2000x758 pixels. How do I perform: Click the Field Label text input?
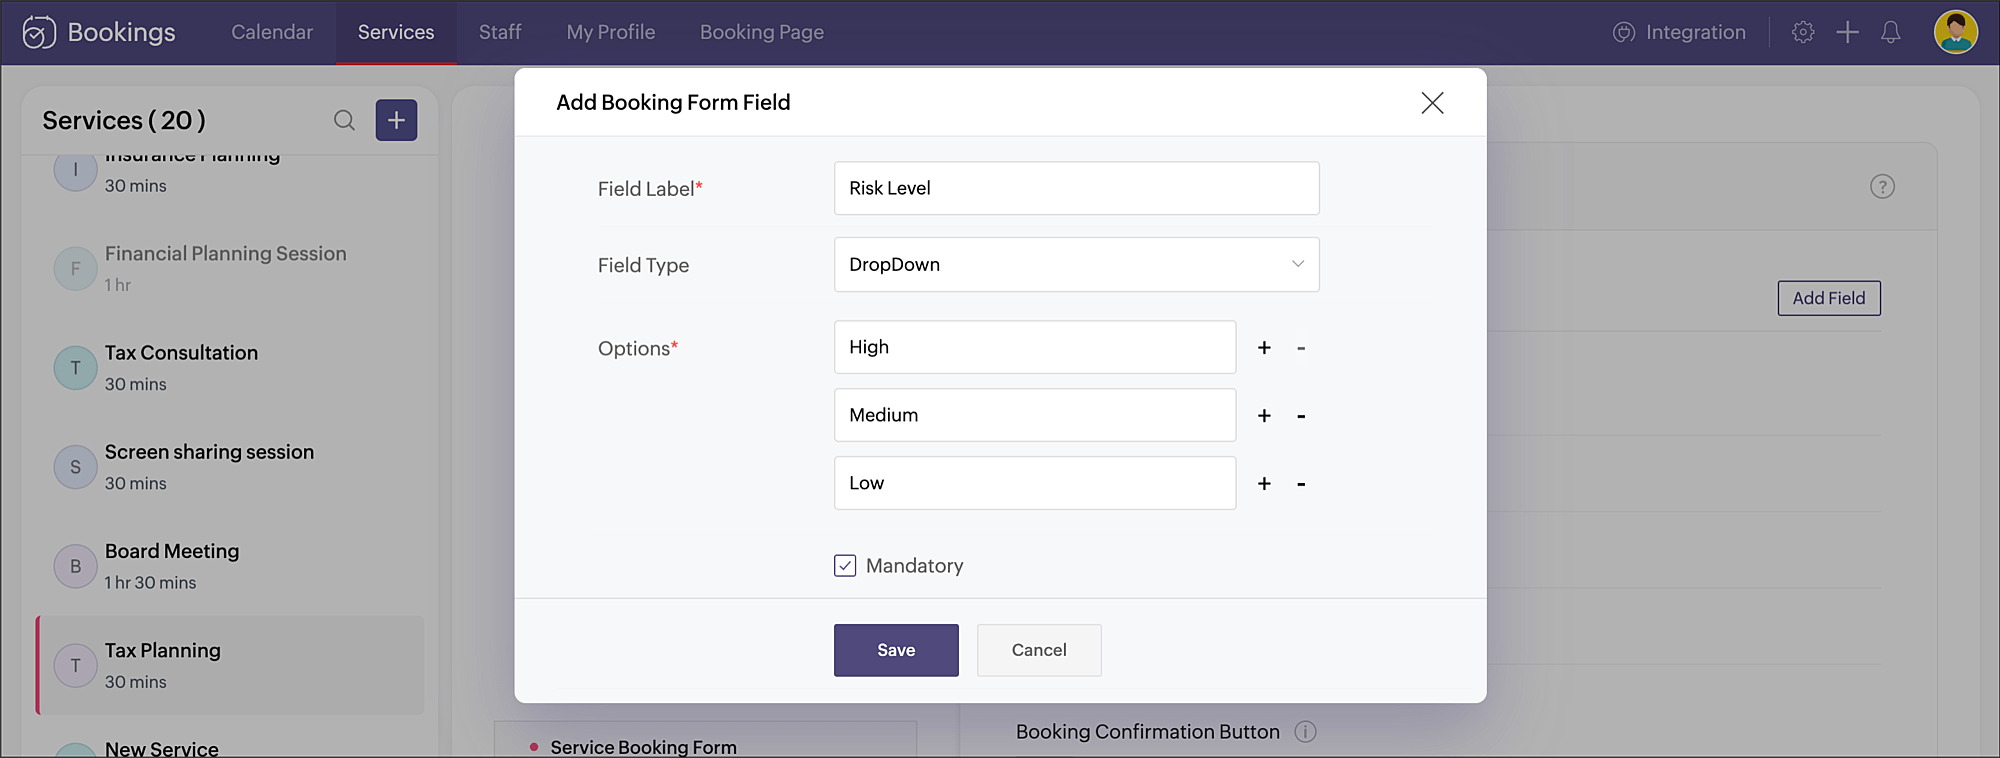pos(1076,188)
